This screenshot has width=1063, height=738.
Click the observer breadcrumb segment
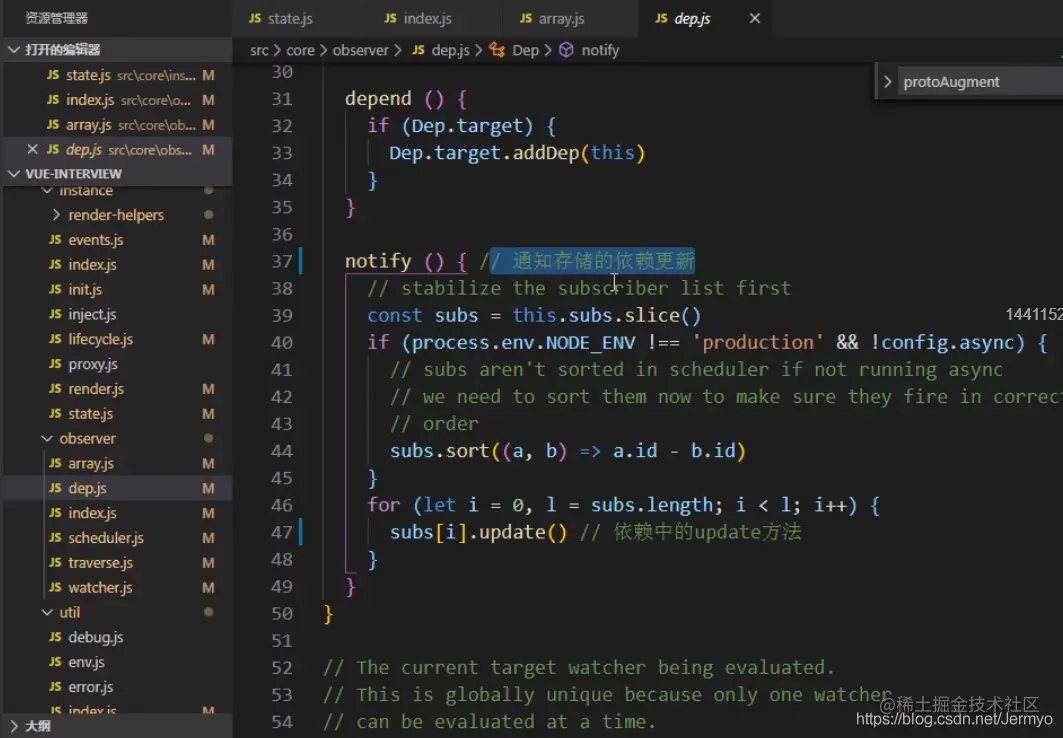click(361, 50)
